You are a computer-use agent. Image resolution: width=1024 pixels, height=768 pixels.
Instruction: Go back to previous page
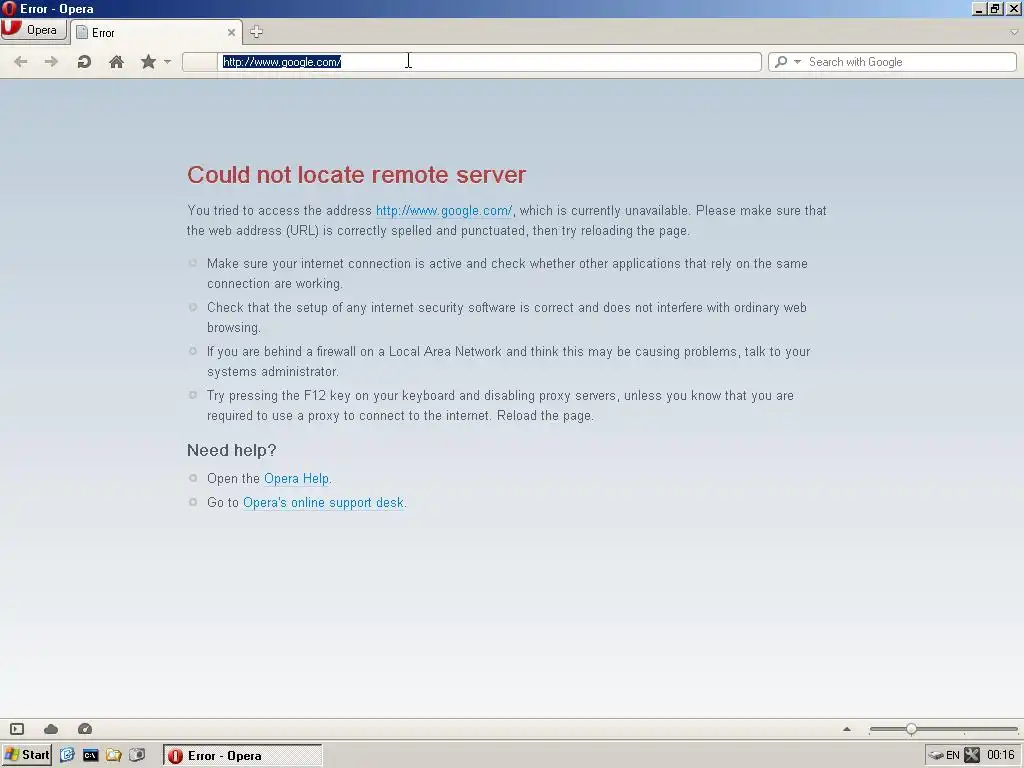pyautogui.click(x=21, y=62)
